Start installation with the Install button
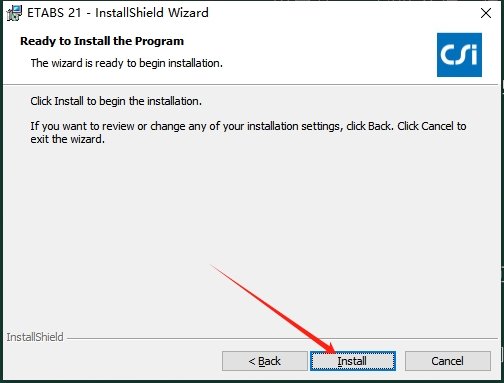The height and width of the screenshot is (383, 504). pos(353,361)
